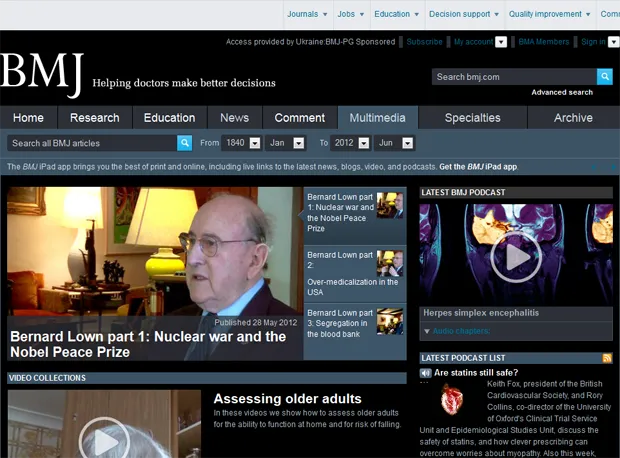Open Are statins still safe podcast title
Screen dimensions: 620x458
(x=476, y=373)
